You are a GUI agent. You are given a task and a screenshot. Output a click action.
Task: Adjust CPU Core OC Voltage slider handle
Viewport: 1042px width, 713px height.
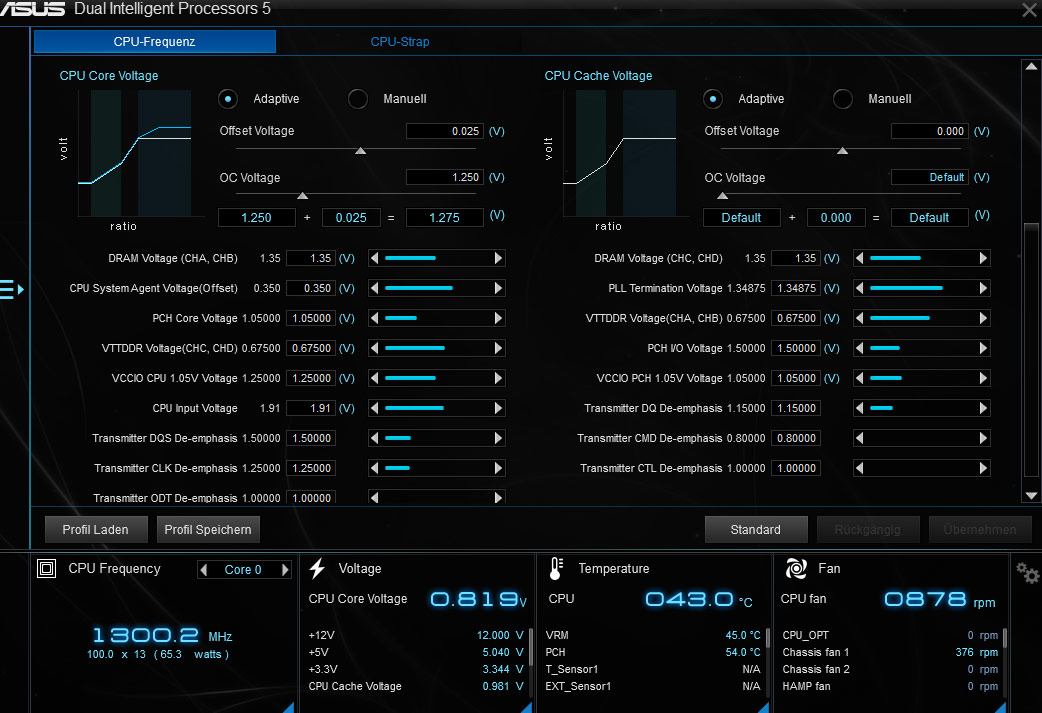[x=302, y=195]
